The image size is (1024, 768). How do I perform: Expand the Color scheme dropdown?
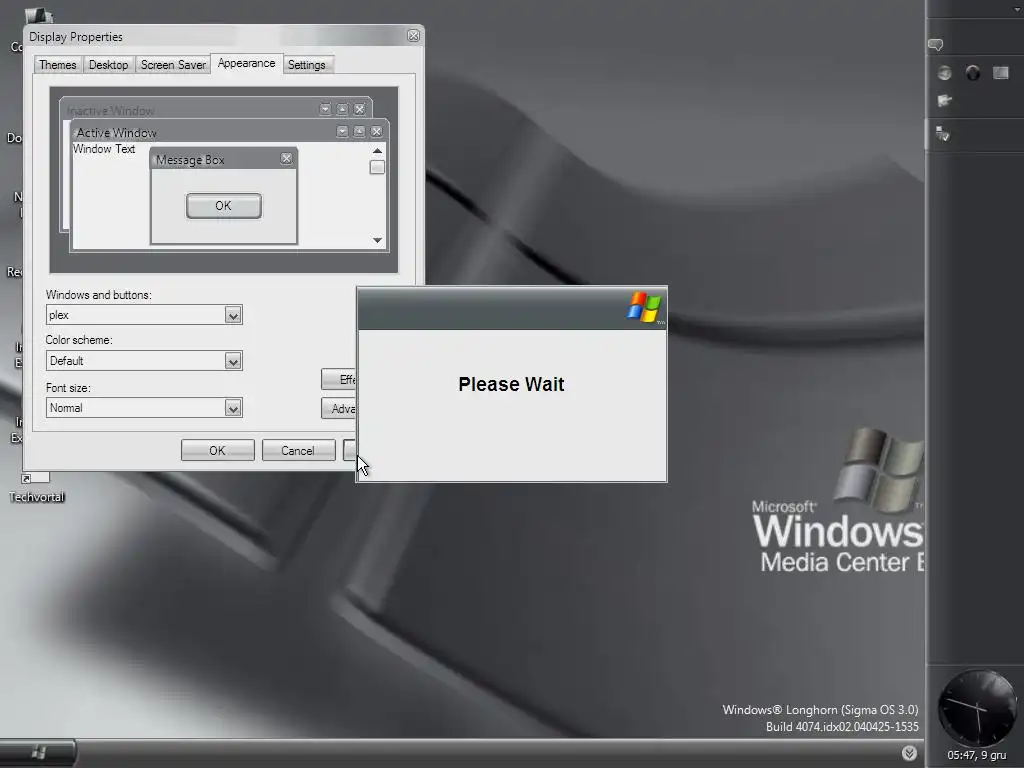[233, 361]
